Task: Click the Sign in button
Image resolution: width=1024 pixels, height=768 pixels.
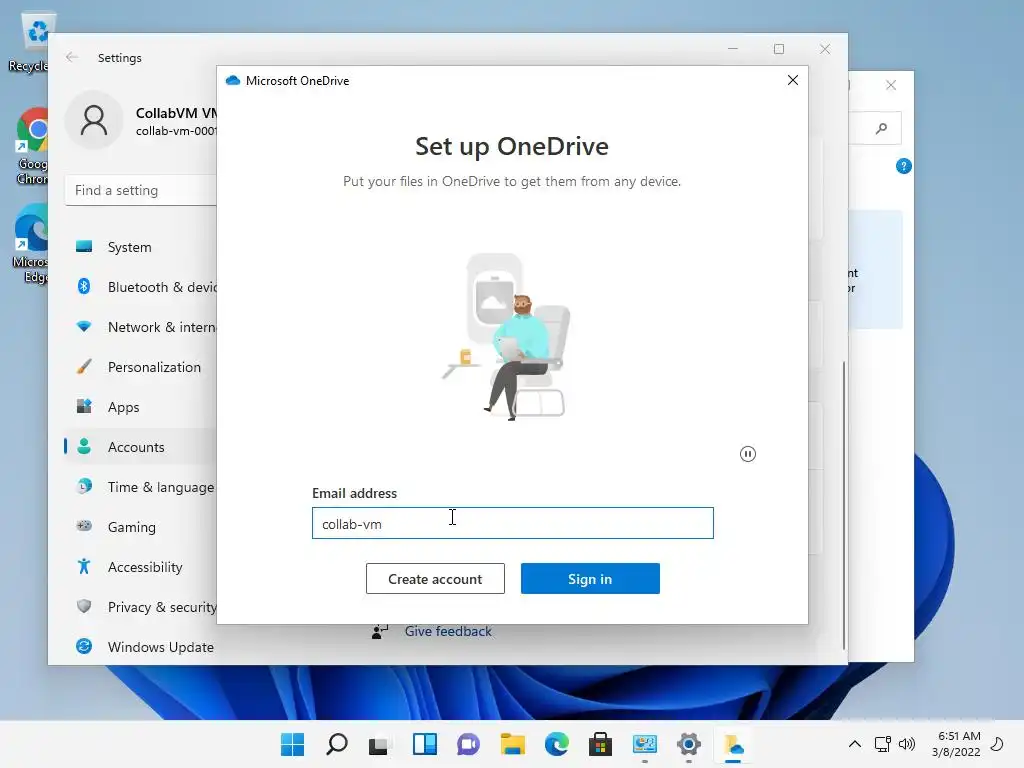Action: tap(590, 579)
